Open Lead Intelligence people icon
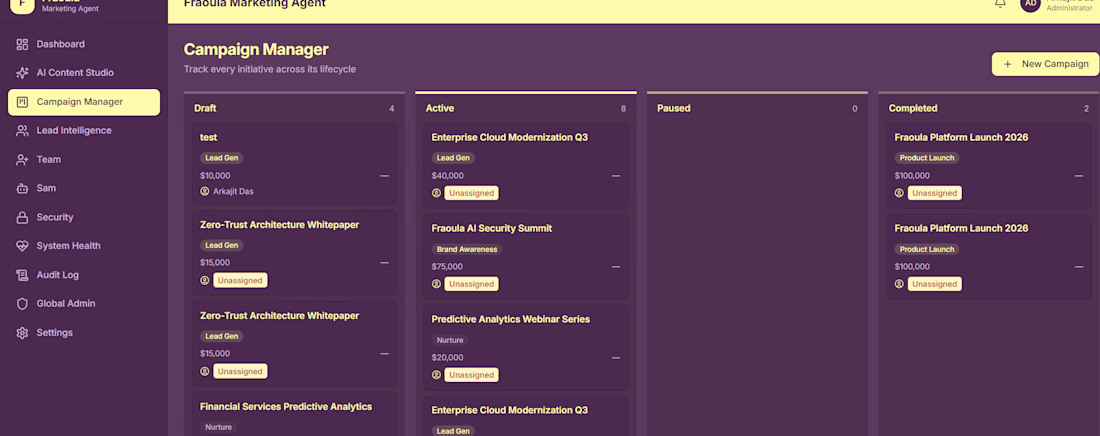This screenshot has height=436, width=1100. (22, 131)
